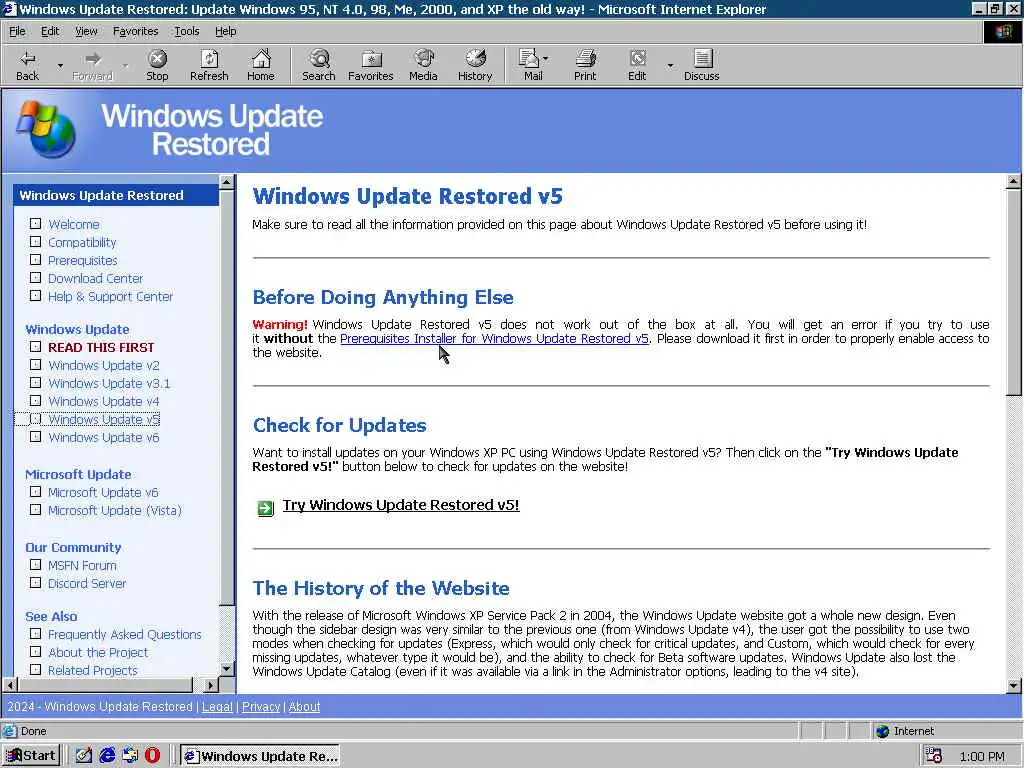The image size is (1024, 768).
Task: Click the main content vertical scrollbar thumb
Action: (1014, 292)
